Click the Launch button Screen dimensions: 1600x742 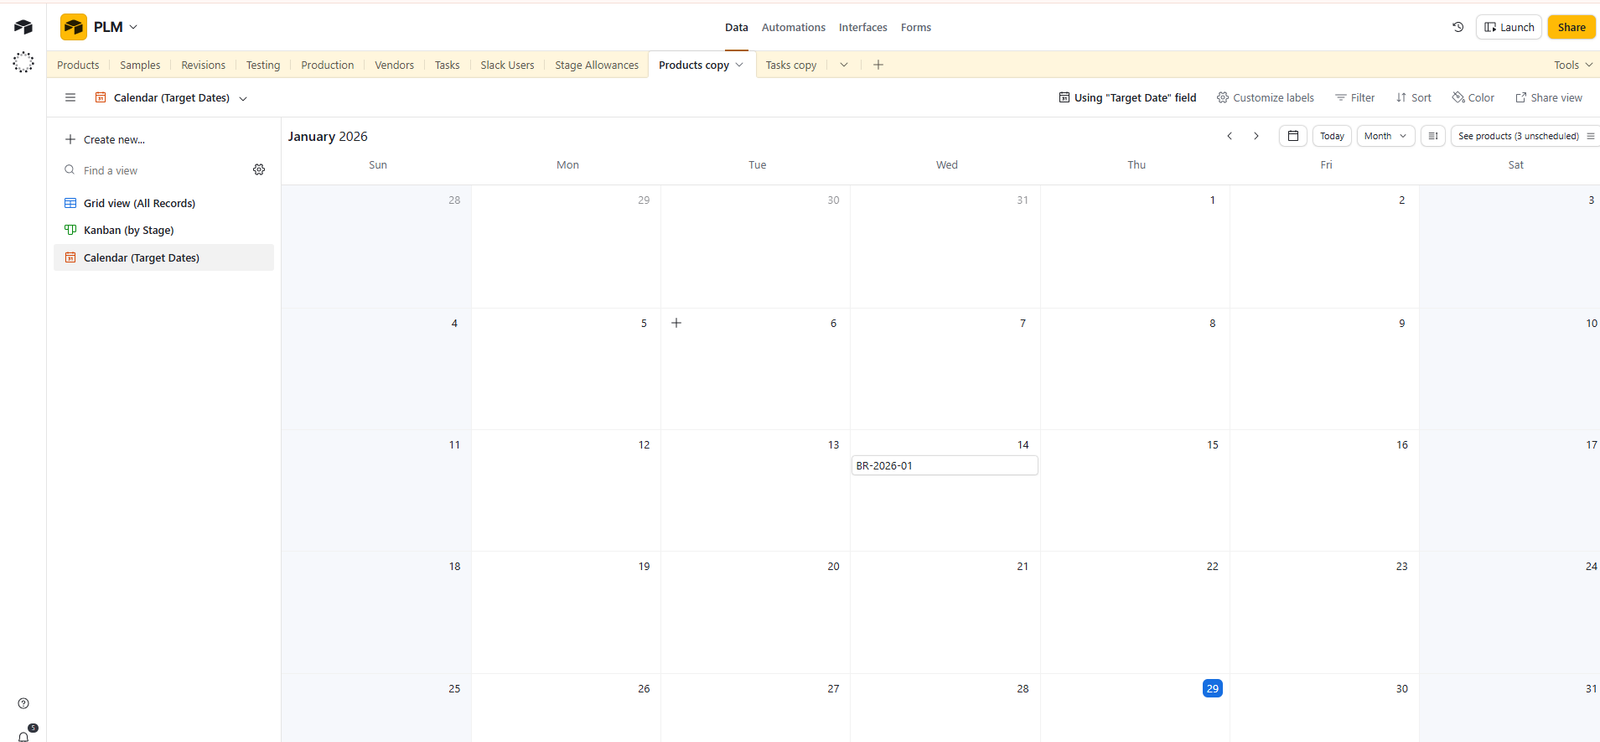click(1509, 27)
